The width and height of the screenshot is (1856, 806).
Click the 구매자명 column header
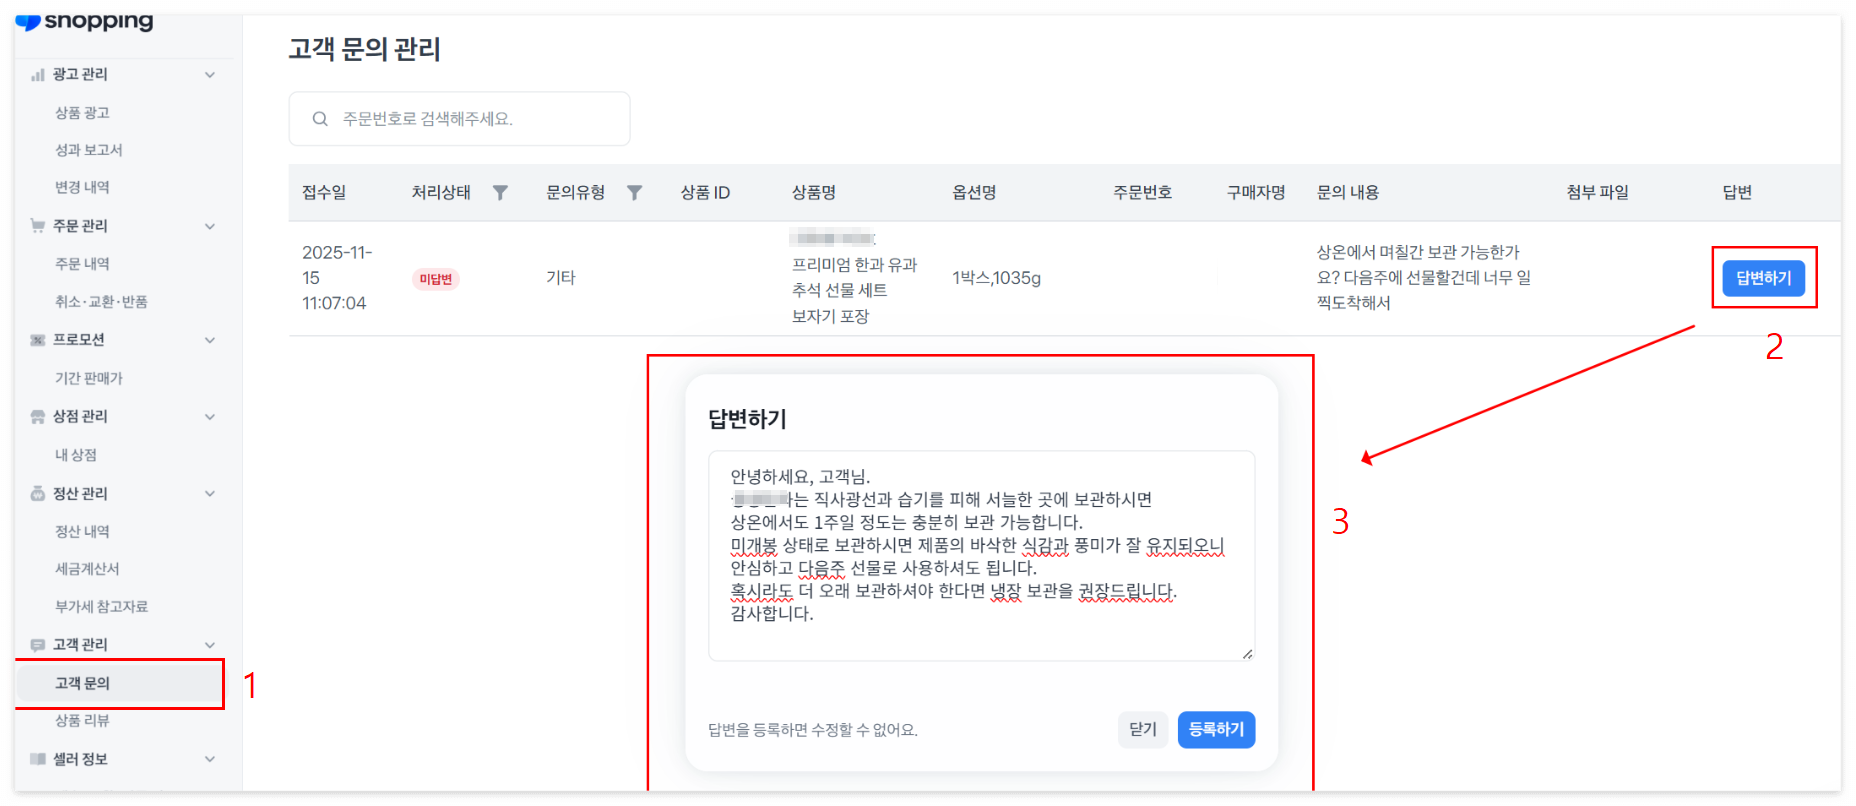point(1256,193)
